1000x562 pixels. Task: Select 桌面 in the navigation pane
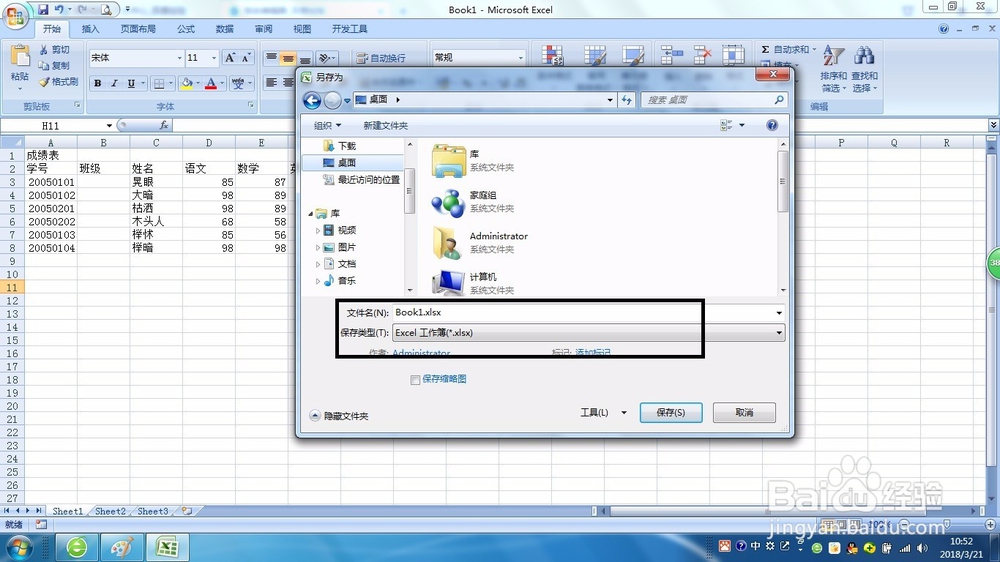(x=353, y=163)
